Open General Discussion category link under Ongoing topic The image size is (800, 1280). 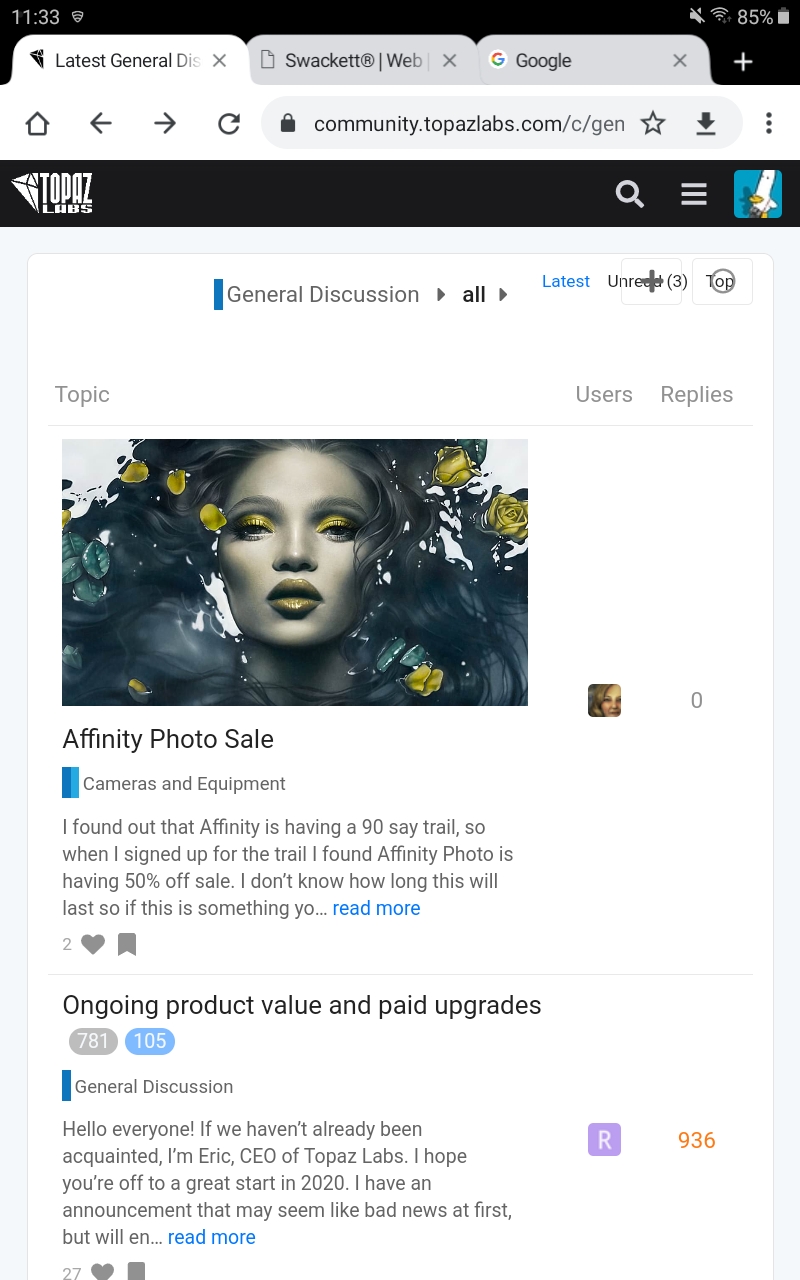(148, 1086)
